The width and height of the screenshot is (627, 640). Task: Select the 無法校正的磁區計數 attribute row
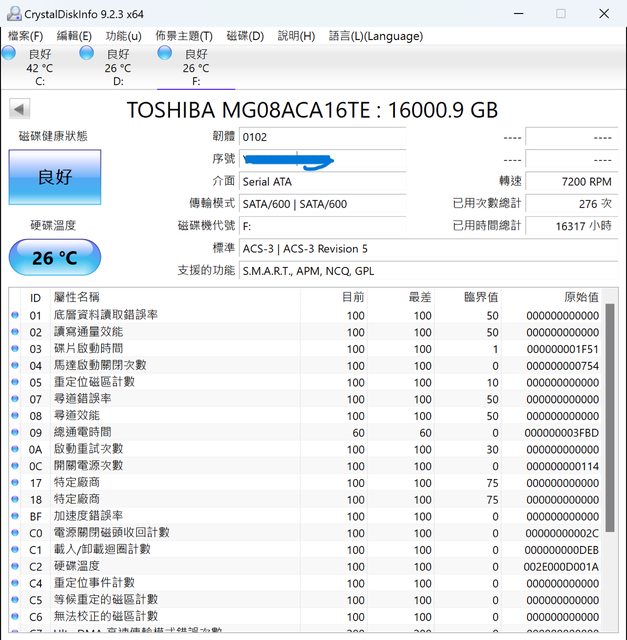305,616
